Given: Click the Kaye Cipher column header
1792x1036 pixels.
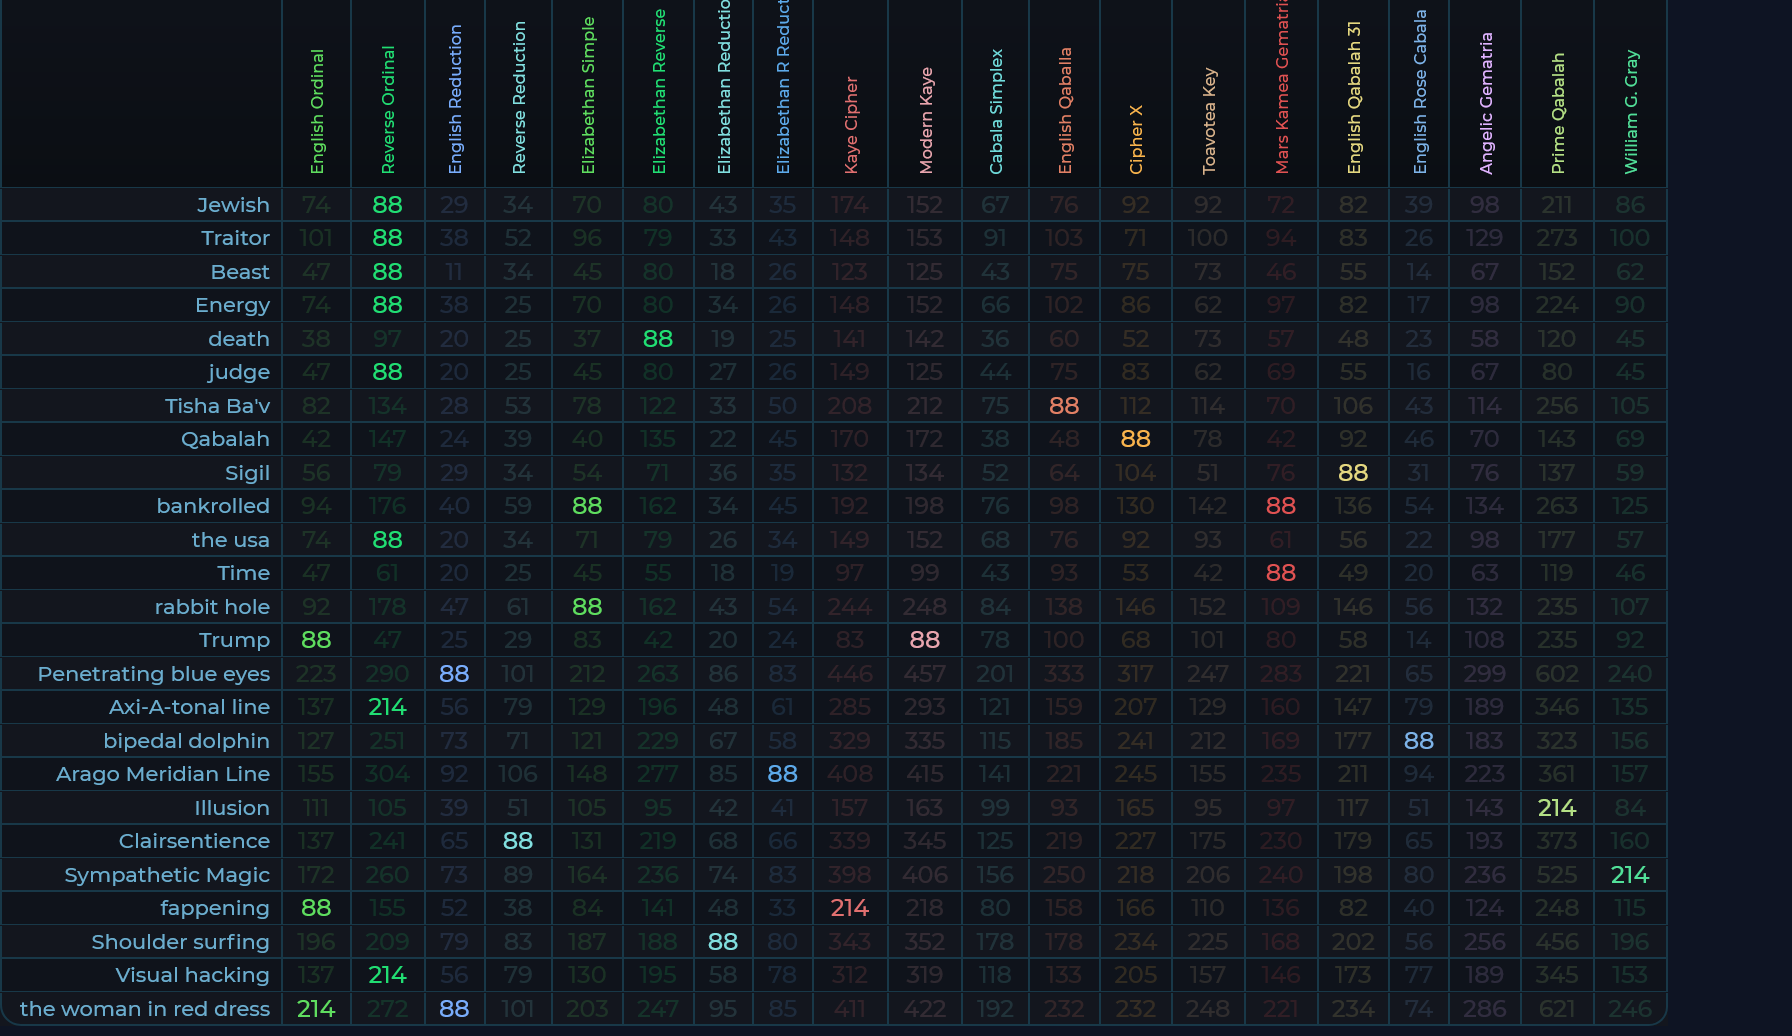Looking at the screenshot, I should pos(851,125).
